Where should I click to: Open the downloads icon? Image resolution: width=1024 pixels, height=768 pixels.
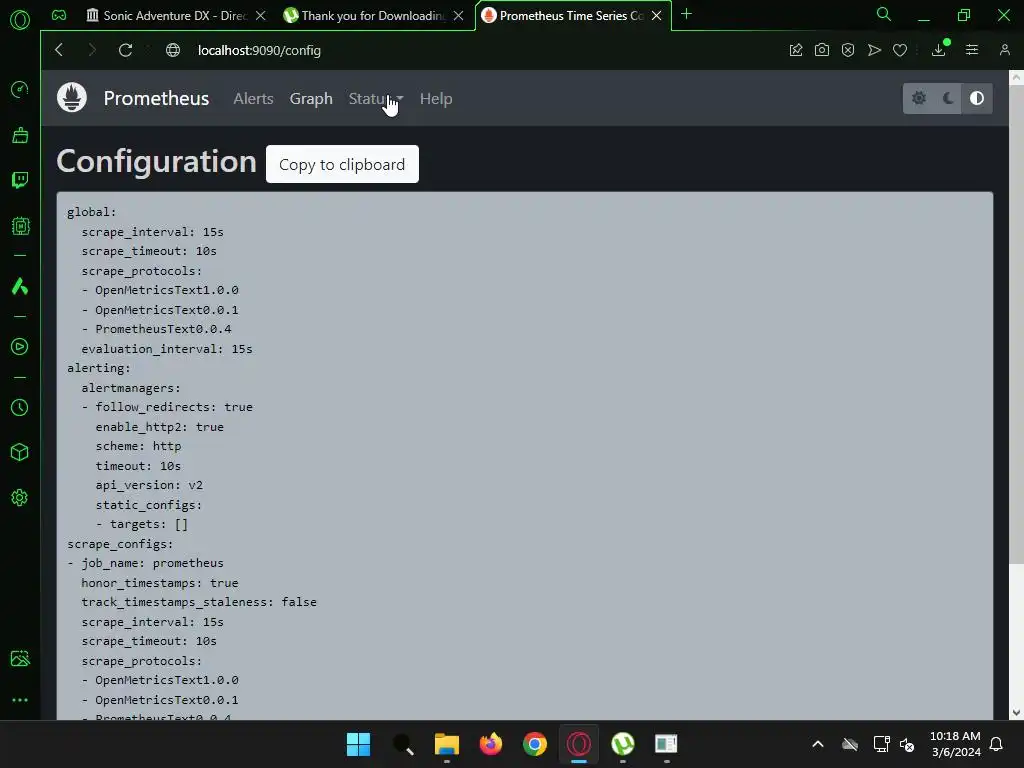coord(939,49)
